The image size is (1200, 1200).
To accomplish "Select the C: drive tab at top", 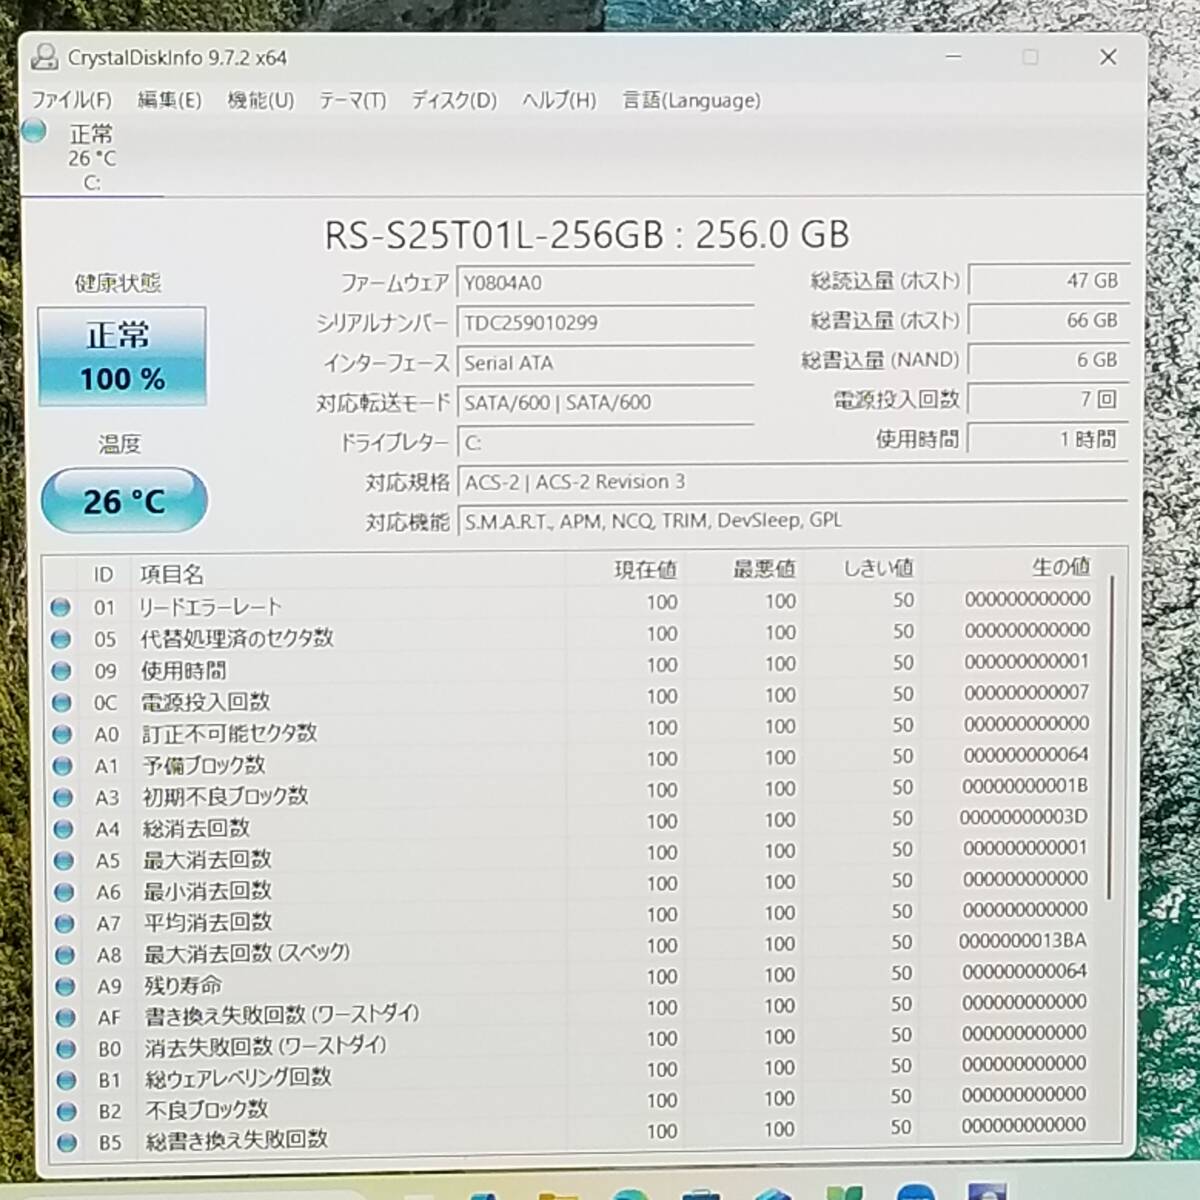I will 91,158.
